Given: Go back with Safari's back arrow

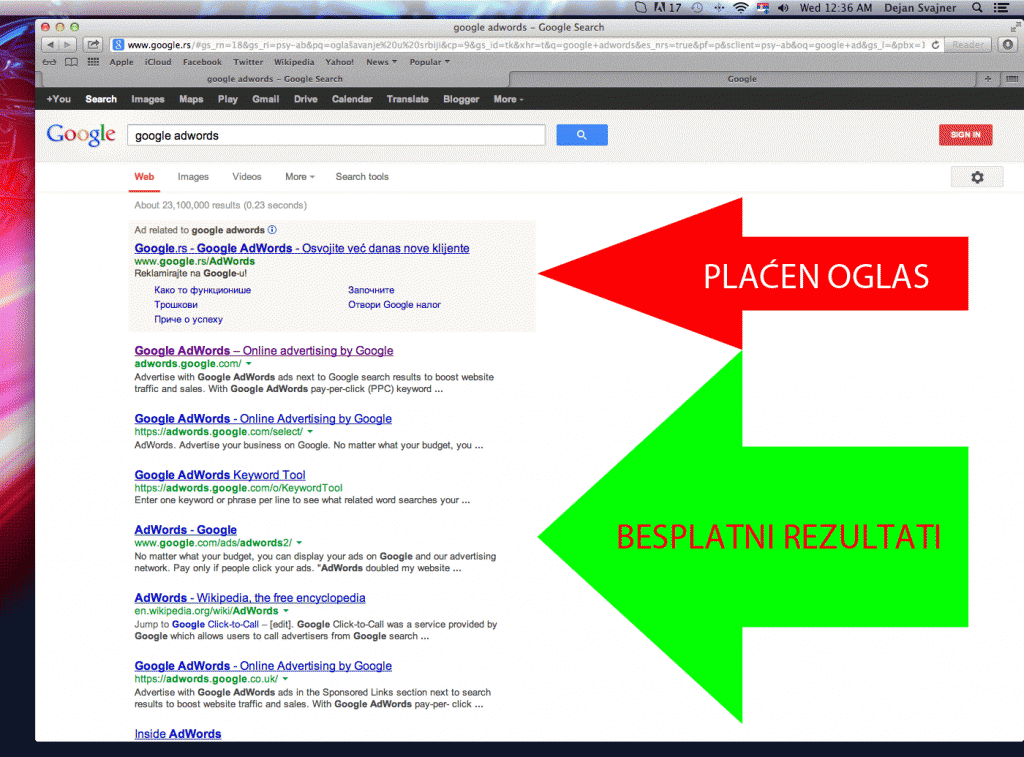Looking at the screenshot, I should 50,44.
